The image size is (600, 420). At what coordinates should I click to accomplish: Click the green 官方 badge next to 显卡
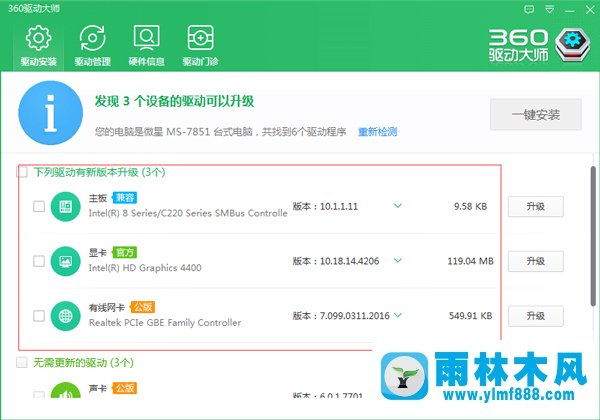pos(124,252)
